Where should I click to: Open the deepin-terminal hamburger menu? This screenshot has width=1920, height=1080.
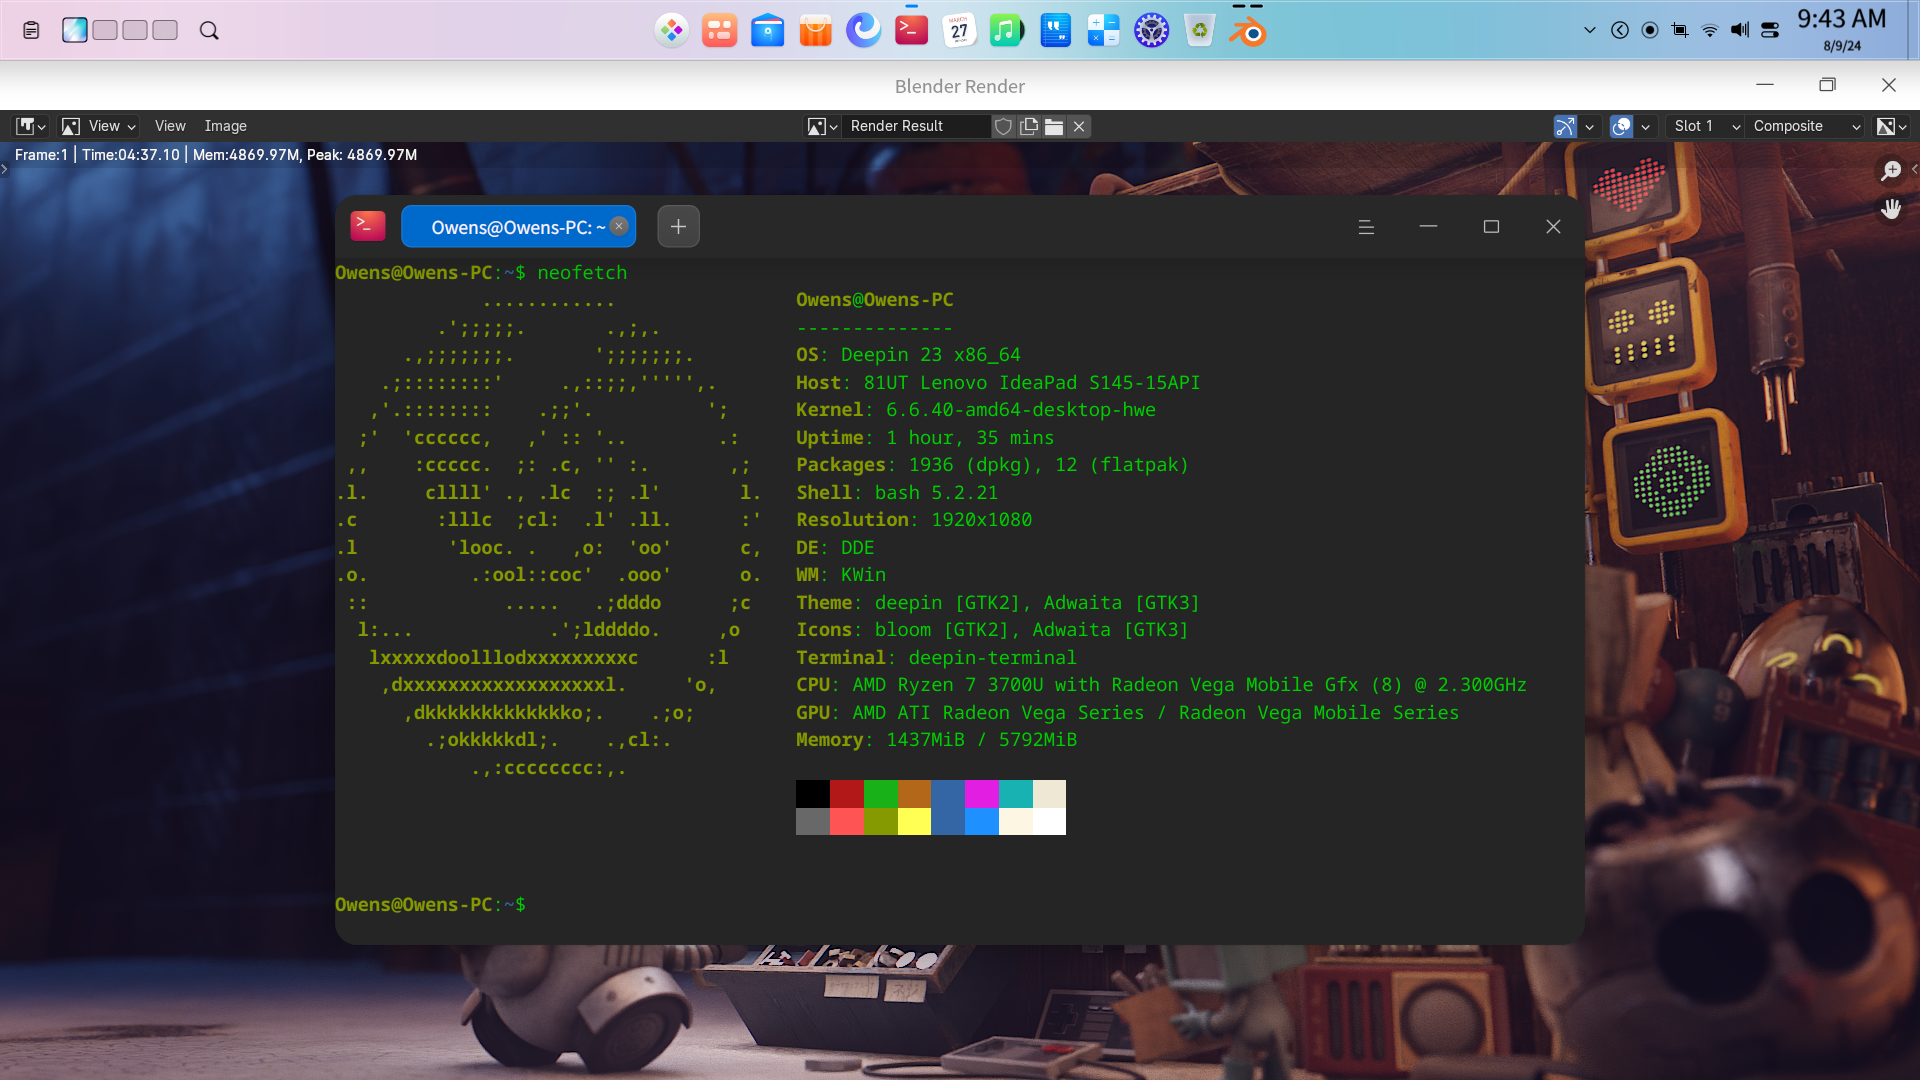coord(1366,227)
